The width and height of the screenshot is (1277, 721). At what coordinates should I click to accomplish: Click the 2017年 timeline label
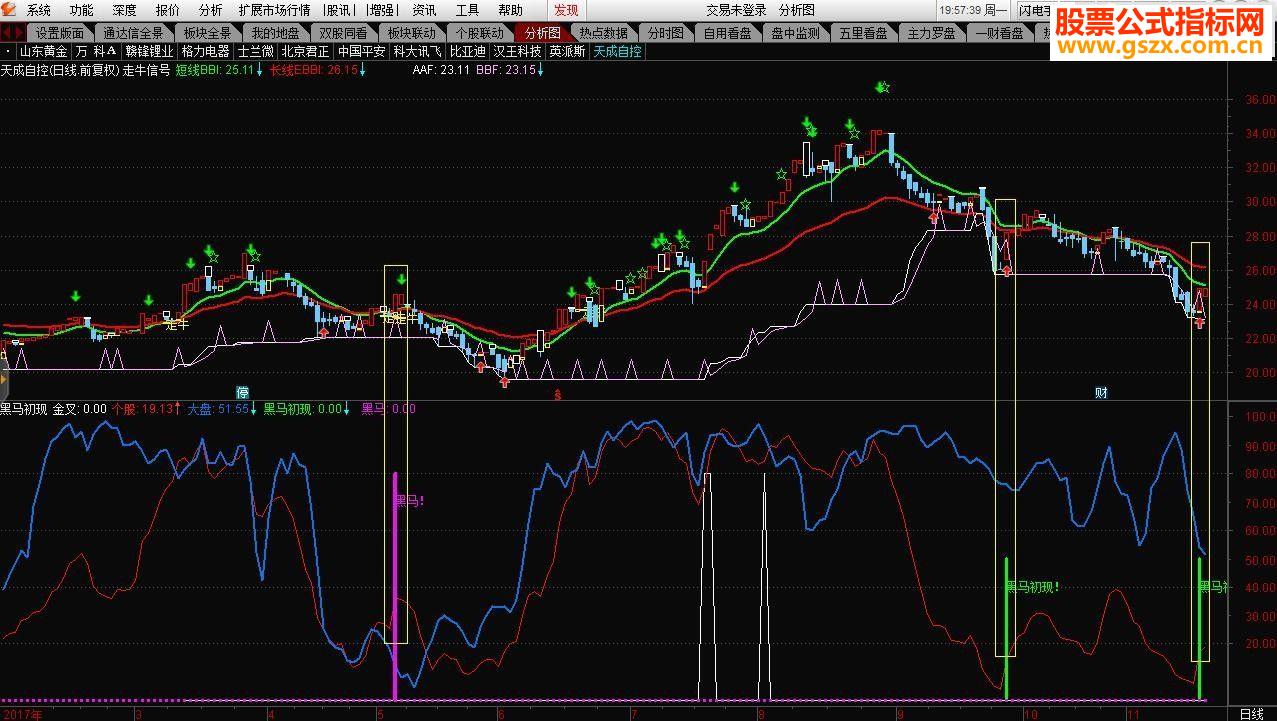click(21, 714)
